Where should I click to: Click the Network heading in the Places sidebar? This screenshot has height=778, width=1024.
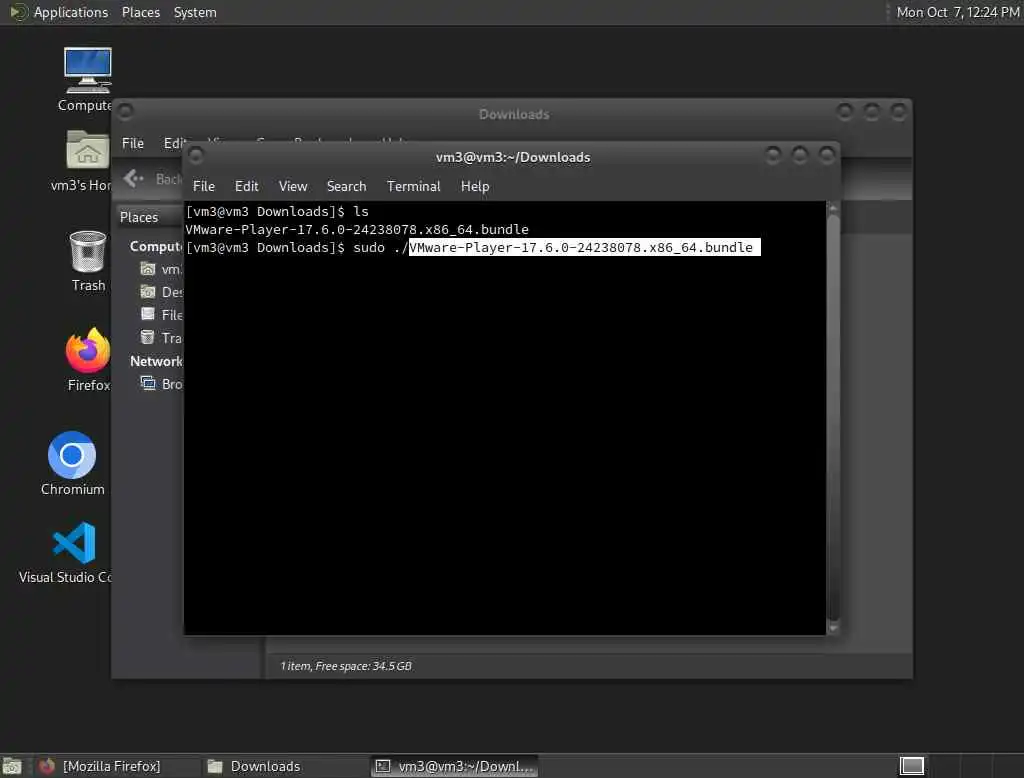(x=156, y=361)
